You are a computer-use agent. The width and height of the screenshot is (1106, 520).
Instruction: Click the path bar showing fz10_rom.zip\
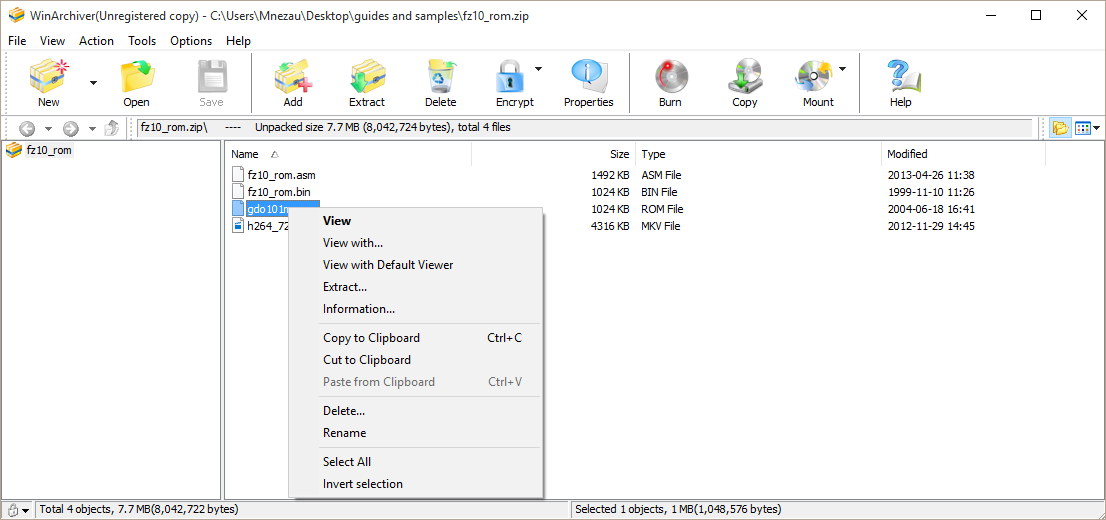(x=584, y=128)
